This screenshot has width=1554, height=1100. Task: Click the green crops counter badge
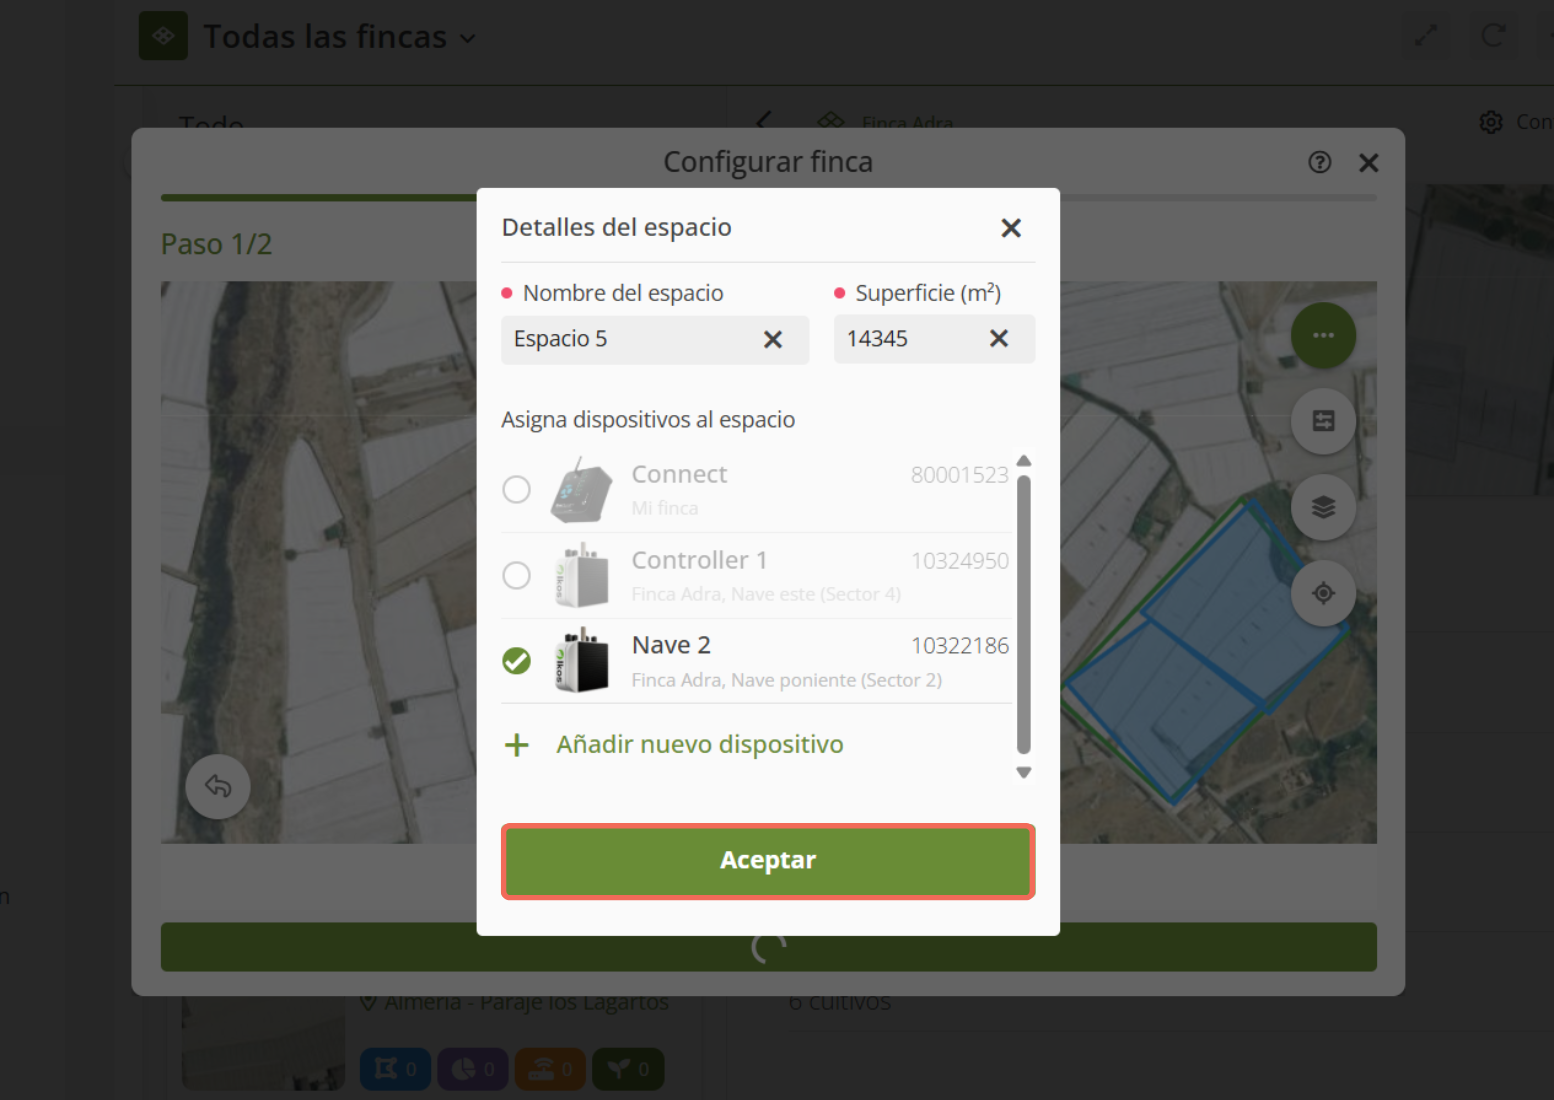tap(628, 1069)
